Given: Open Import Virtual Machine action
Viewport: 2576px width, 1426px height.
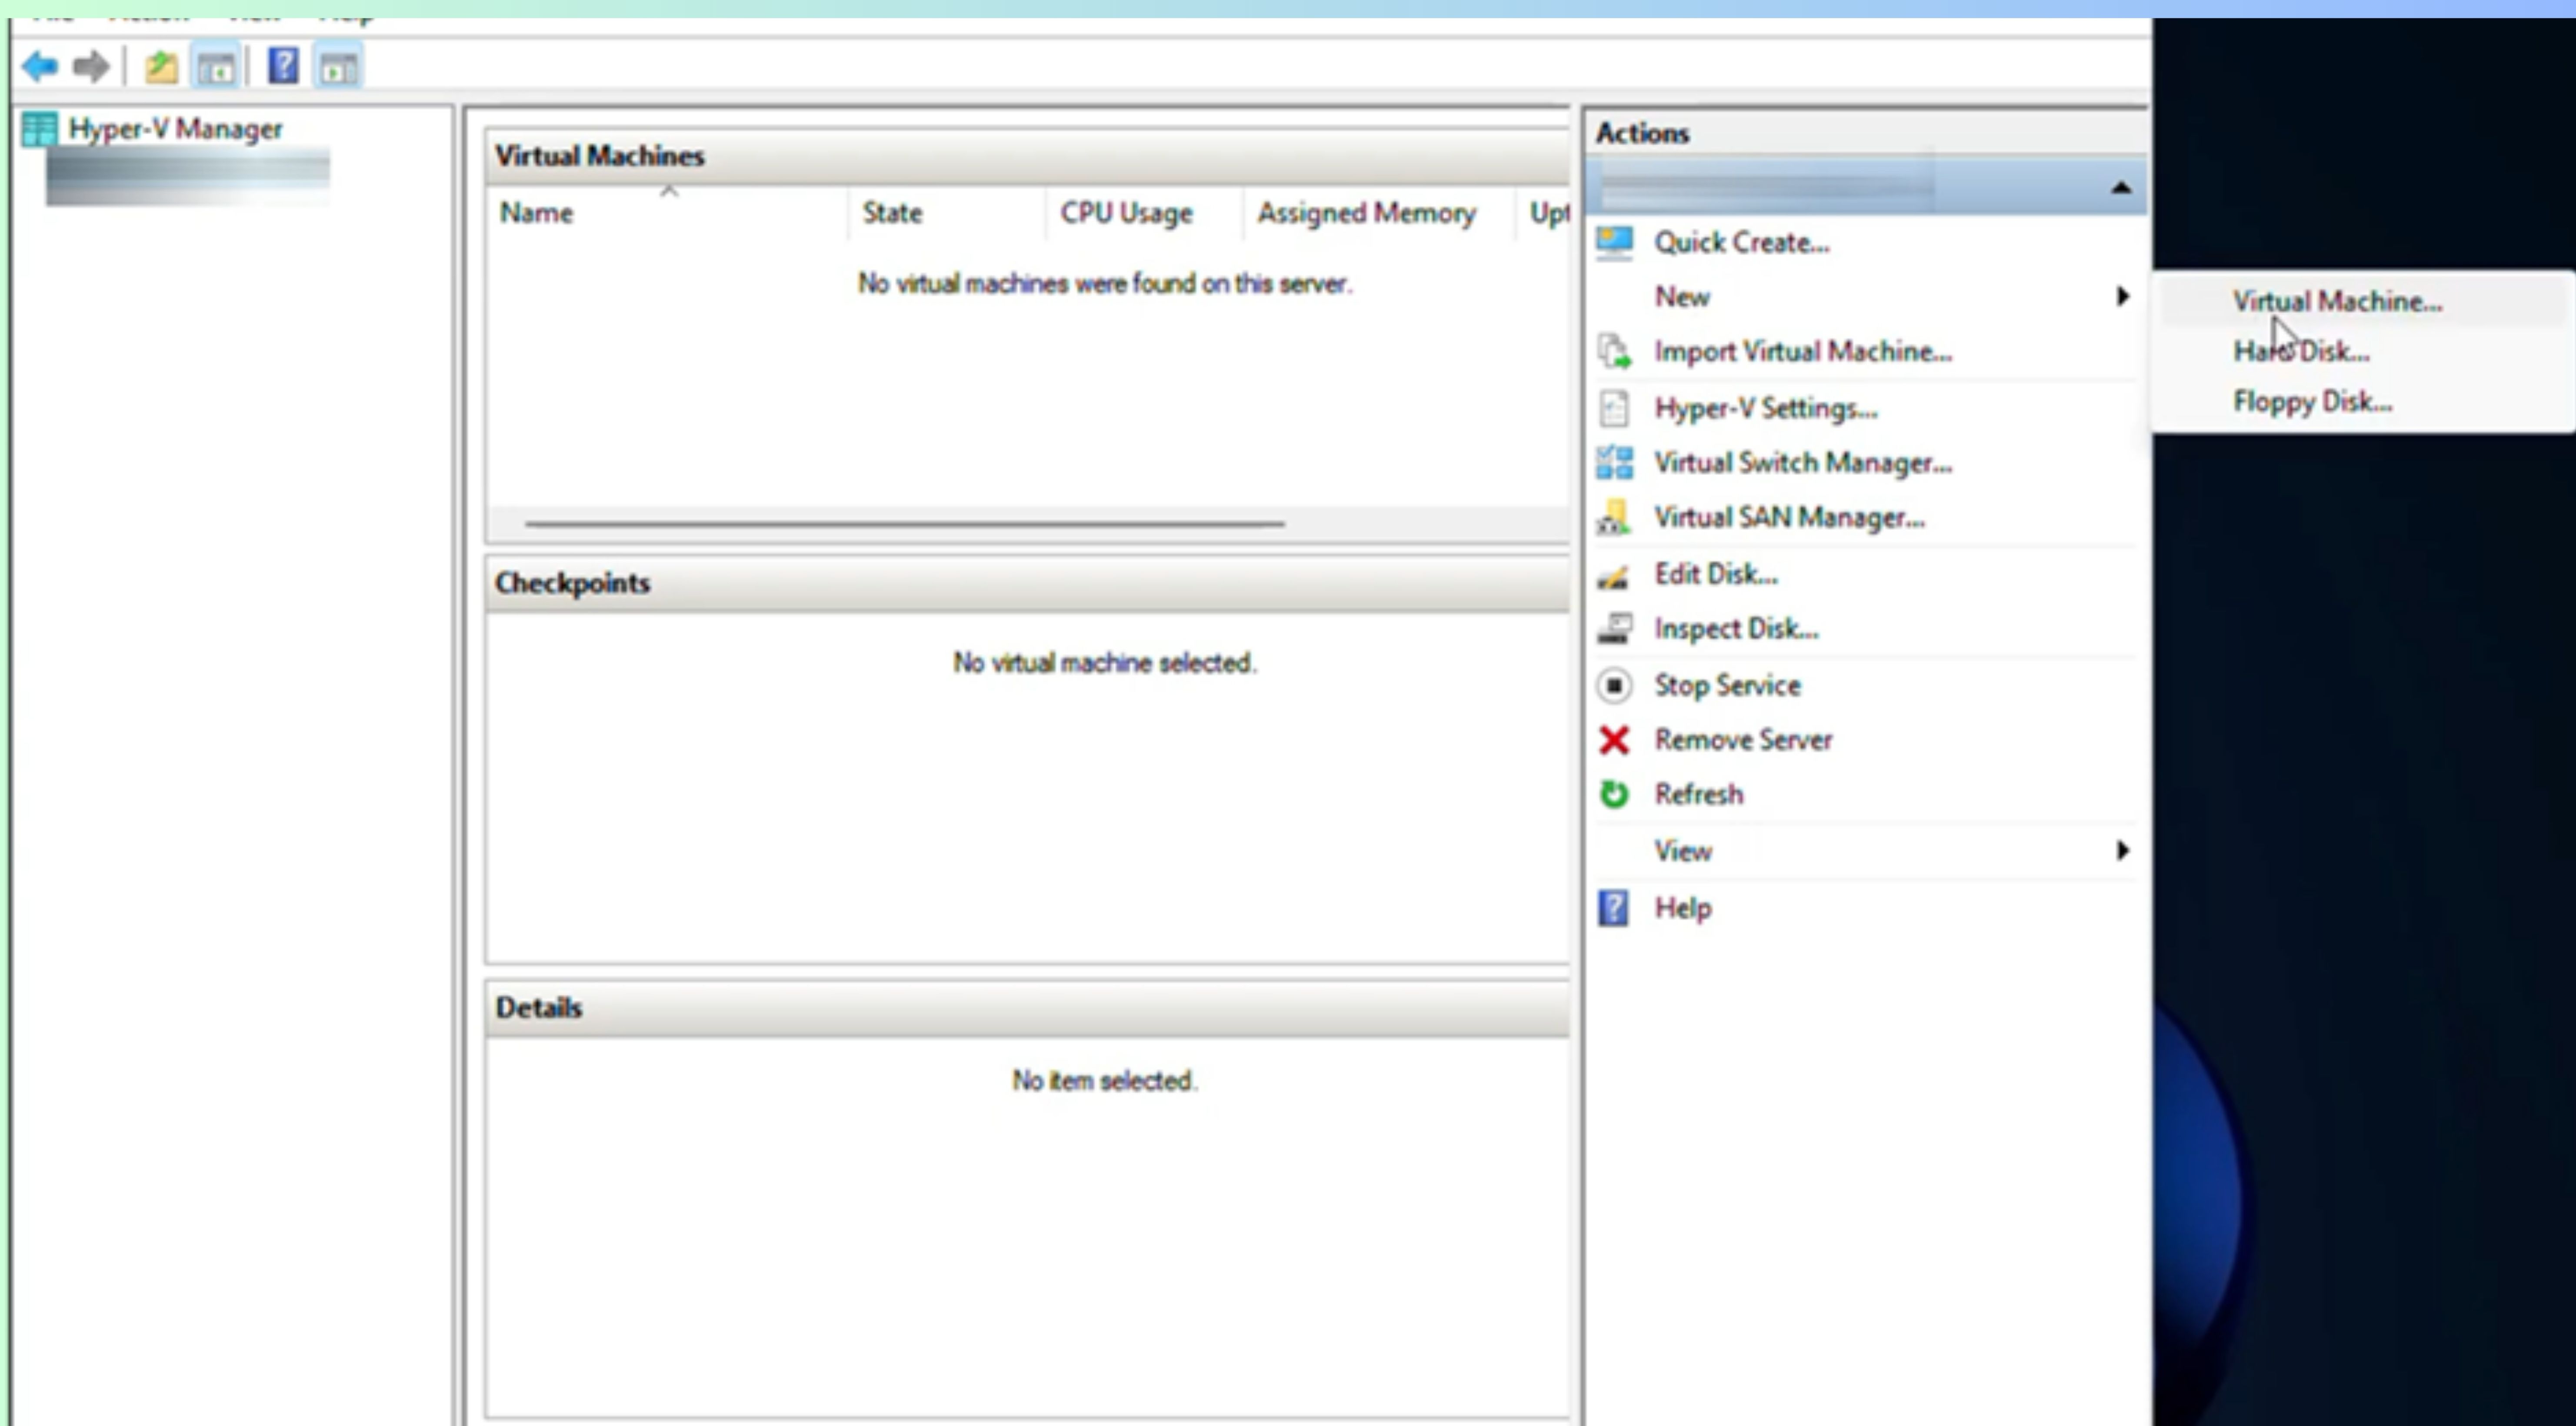Looking at the screenshot, I should tap(1802, 351).
